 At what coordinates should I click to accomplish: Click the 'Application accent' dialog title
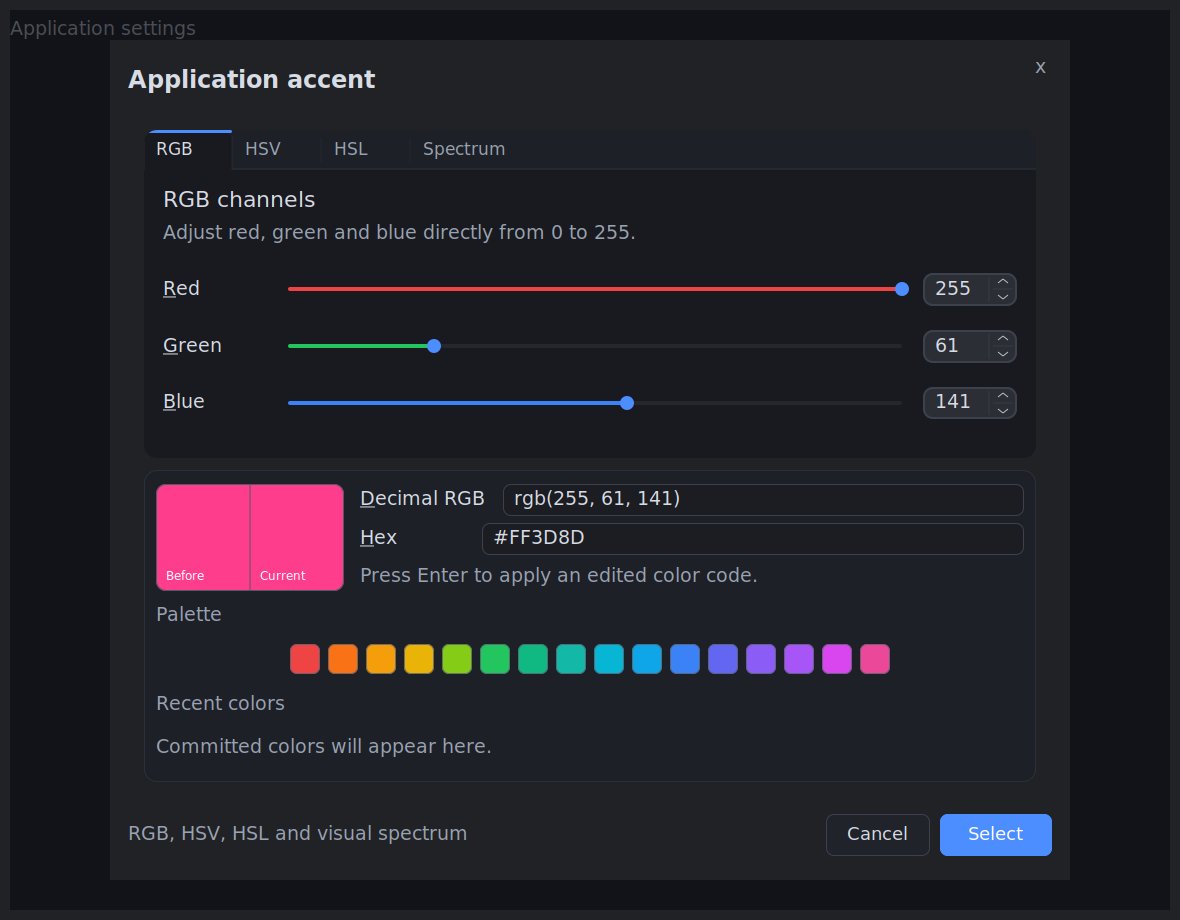pos(251,80)
